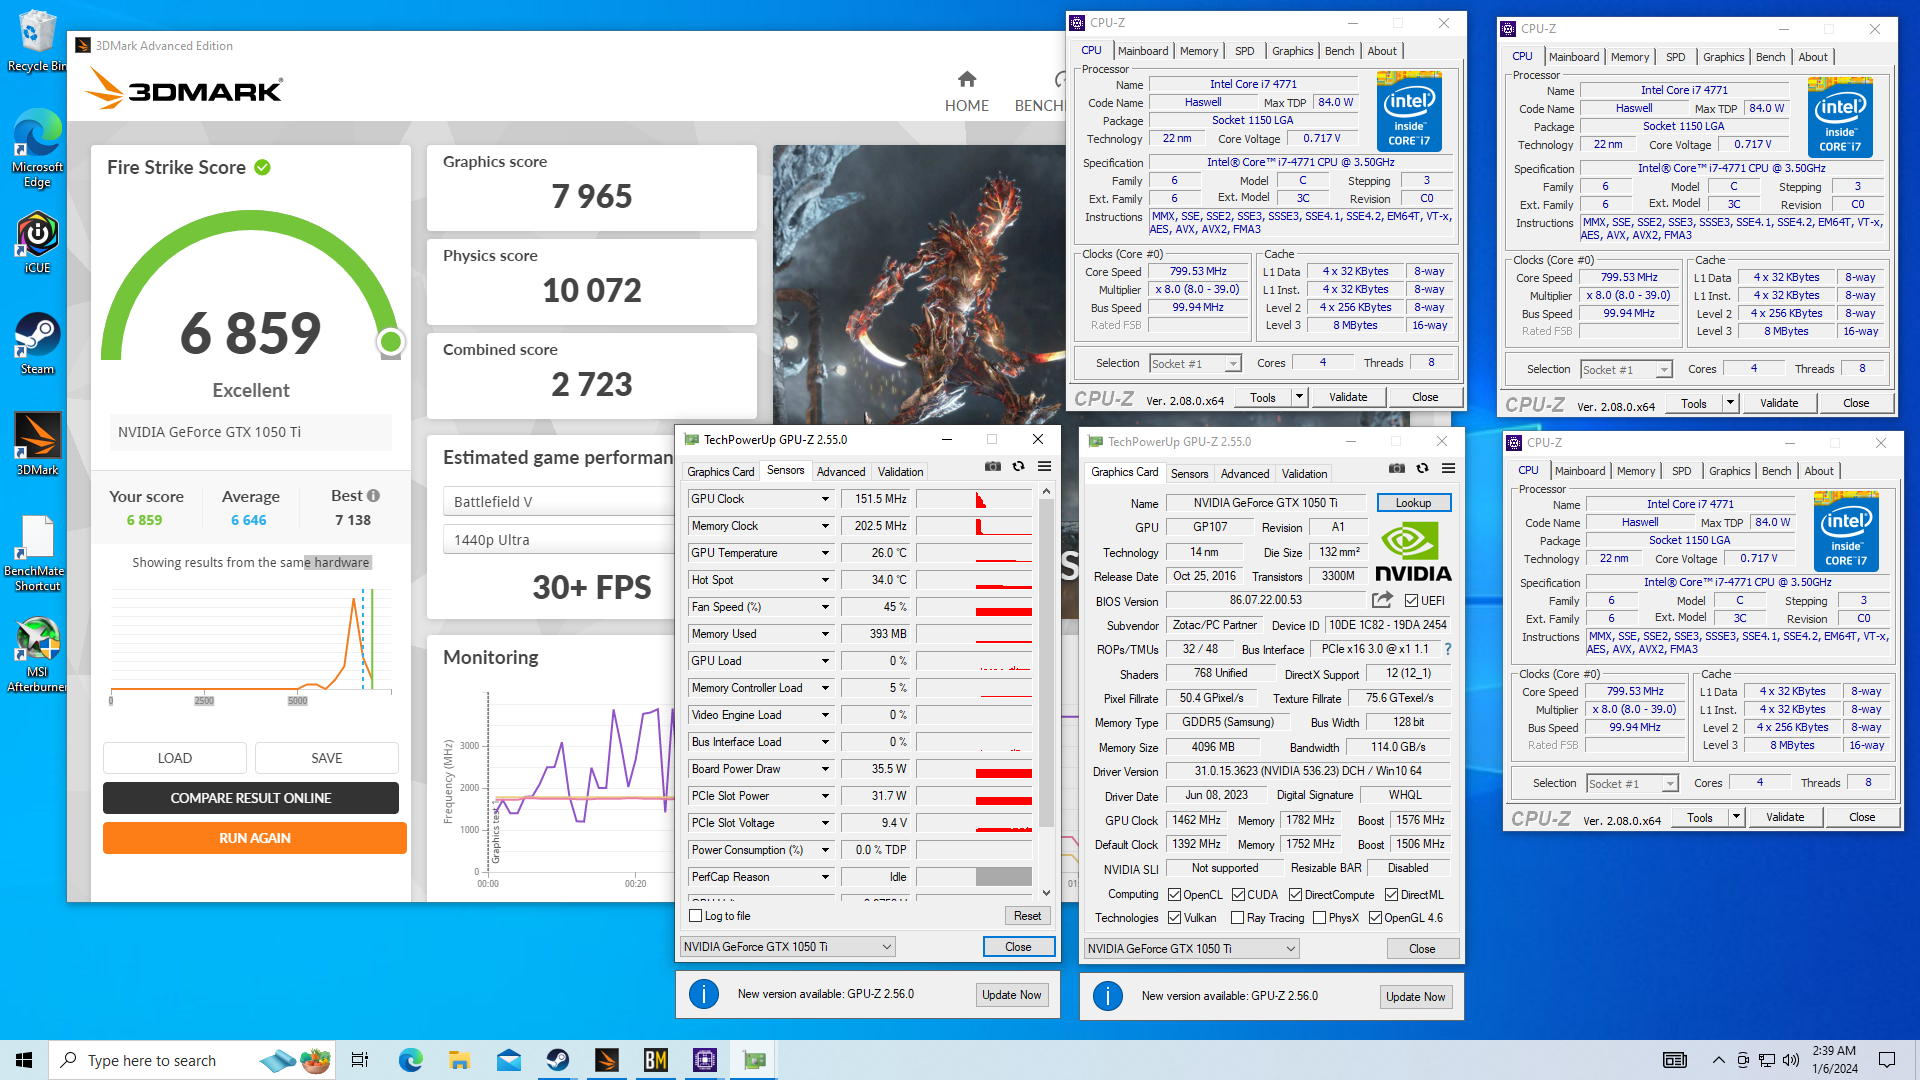Open SPD tab in top-right CPU-Z
This screenshot has width=1920, height=1080.
click(x=1675, y=57)
